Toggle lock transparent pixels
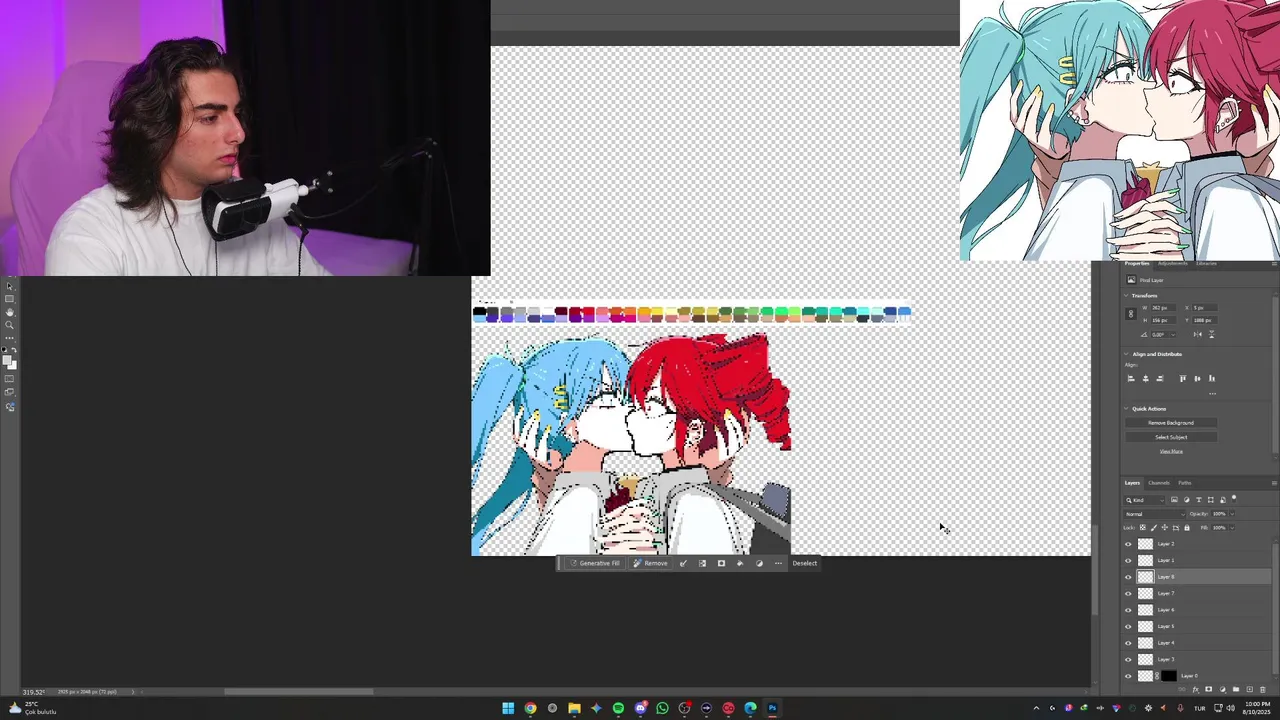Viewport: 1280px width, 720px height. (1142, 528)
